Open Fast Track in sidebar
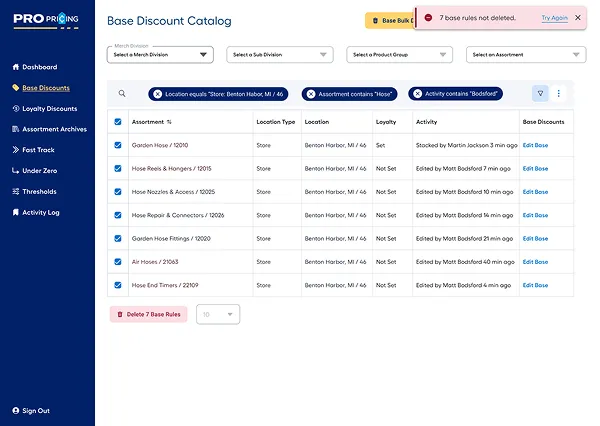The image size is (600, 426). coord(38,150)
